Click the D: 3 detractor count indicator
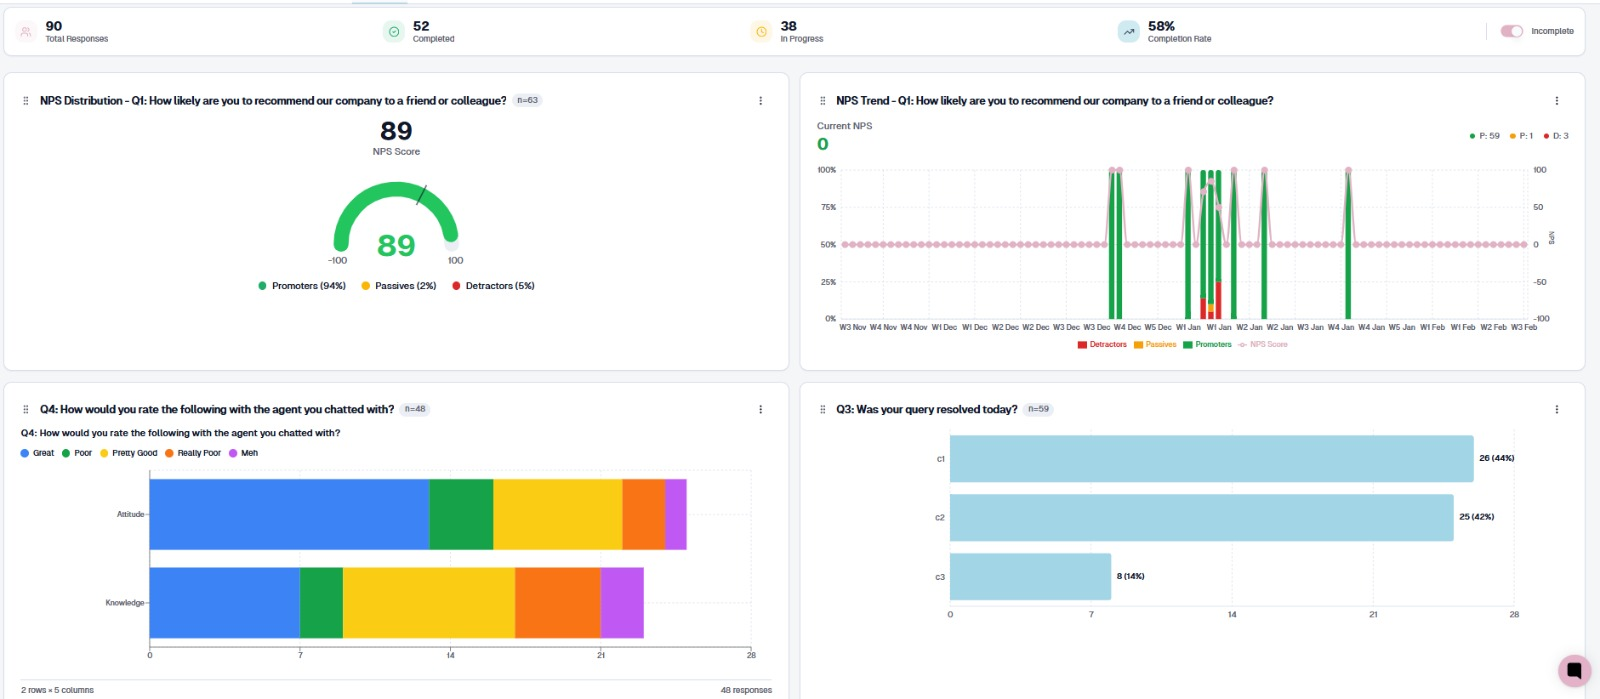Viewport: 1600px width, 699px height. 1556,136
